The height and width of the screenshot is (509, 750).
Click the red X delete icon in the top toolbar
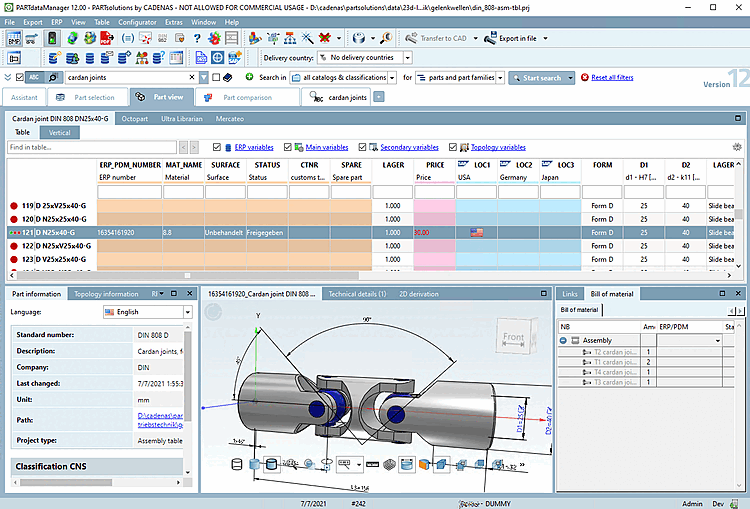pyautogui.click(x=325, y=38)
